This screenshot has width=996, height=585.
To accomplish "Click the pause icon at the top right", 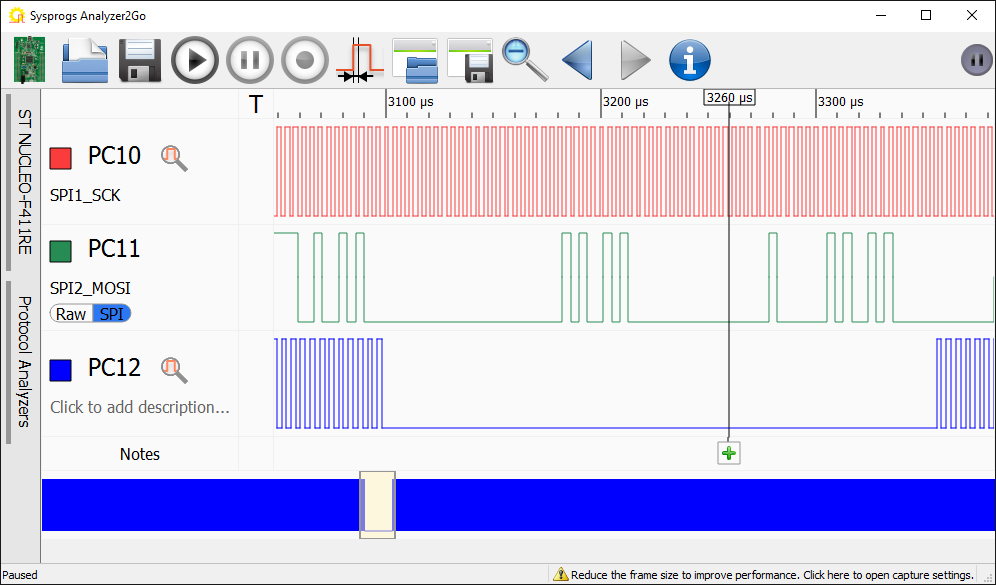I will pos(975,59).
